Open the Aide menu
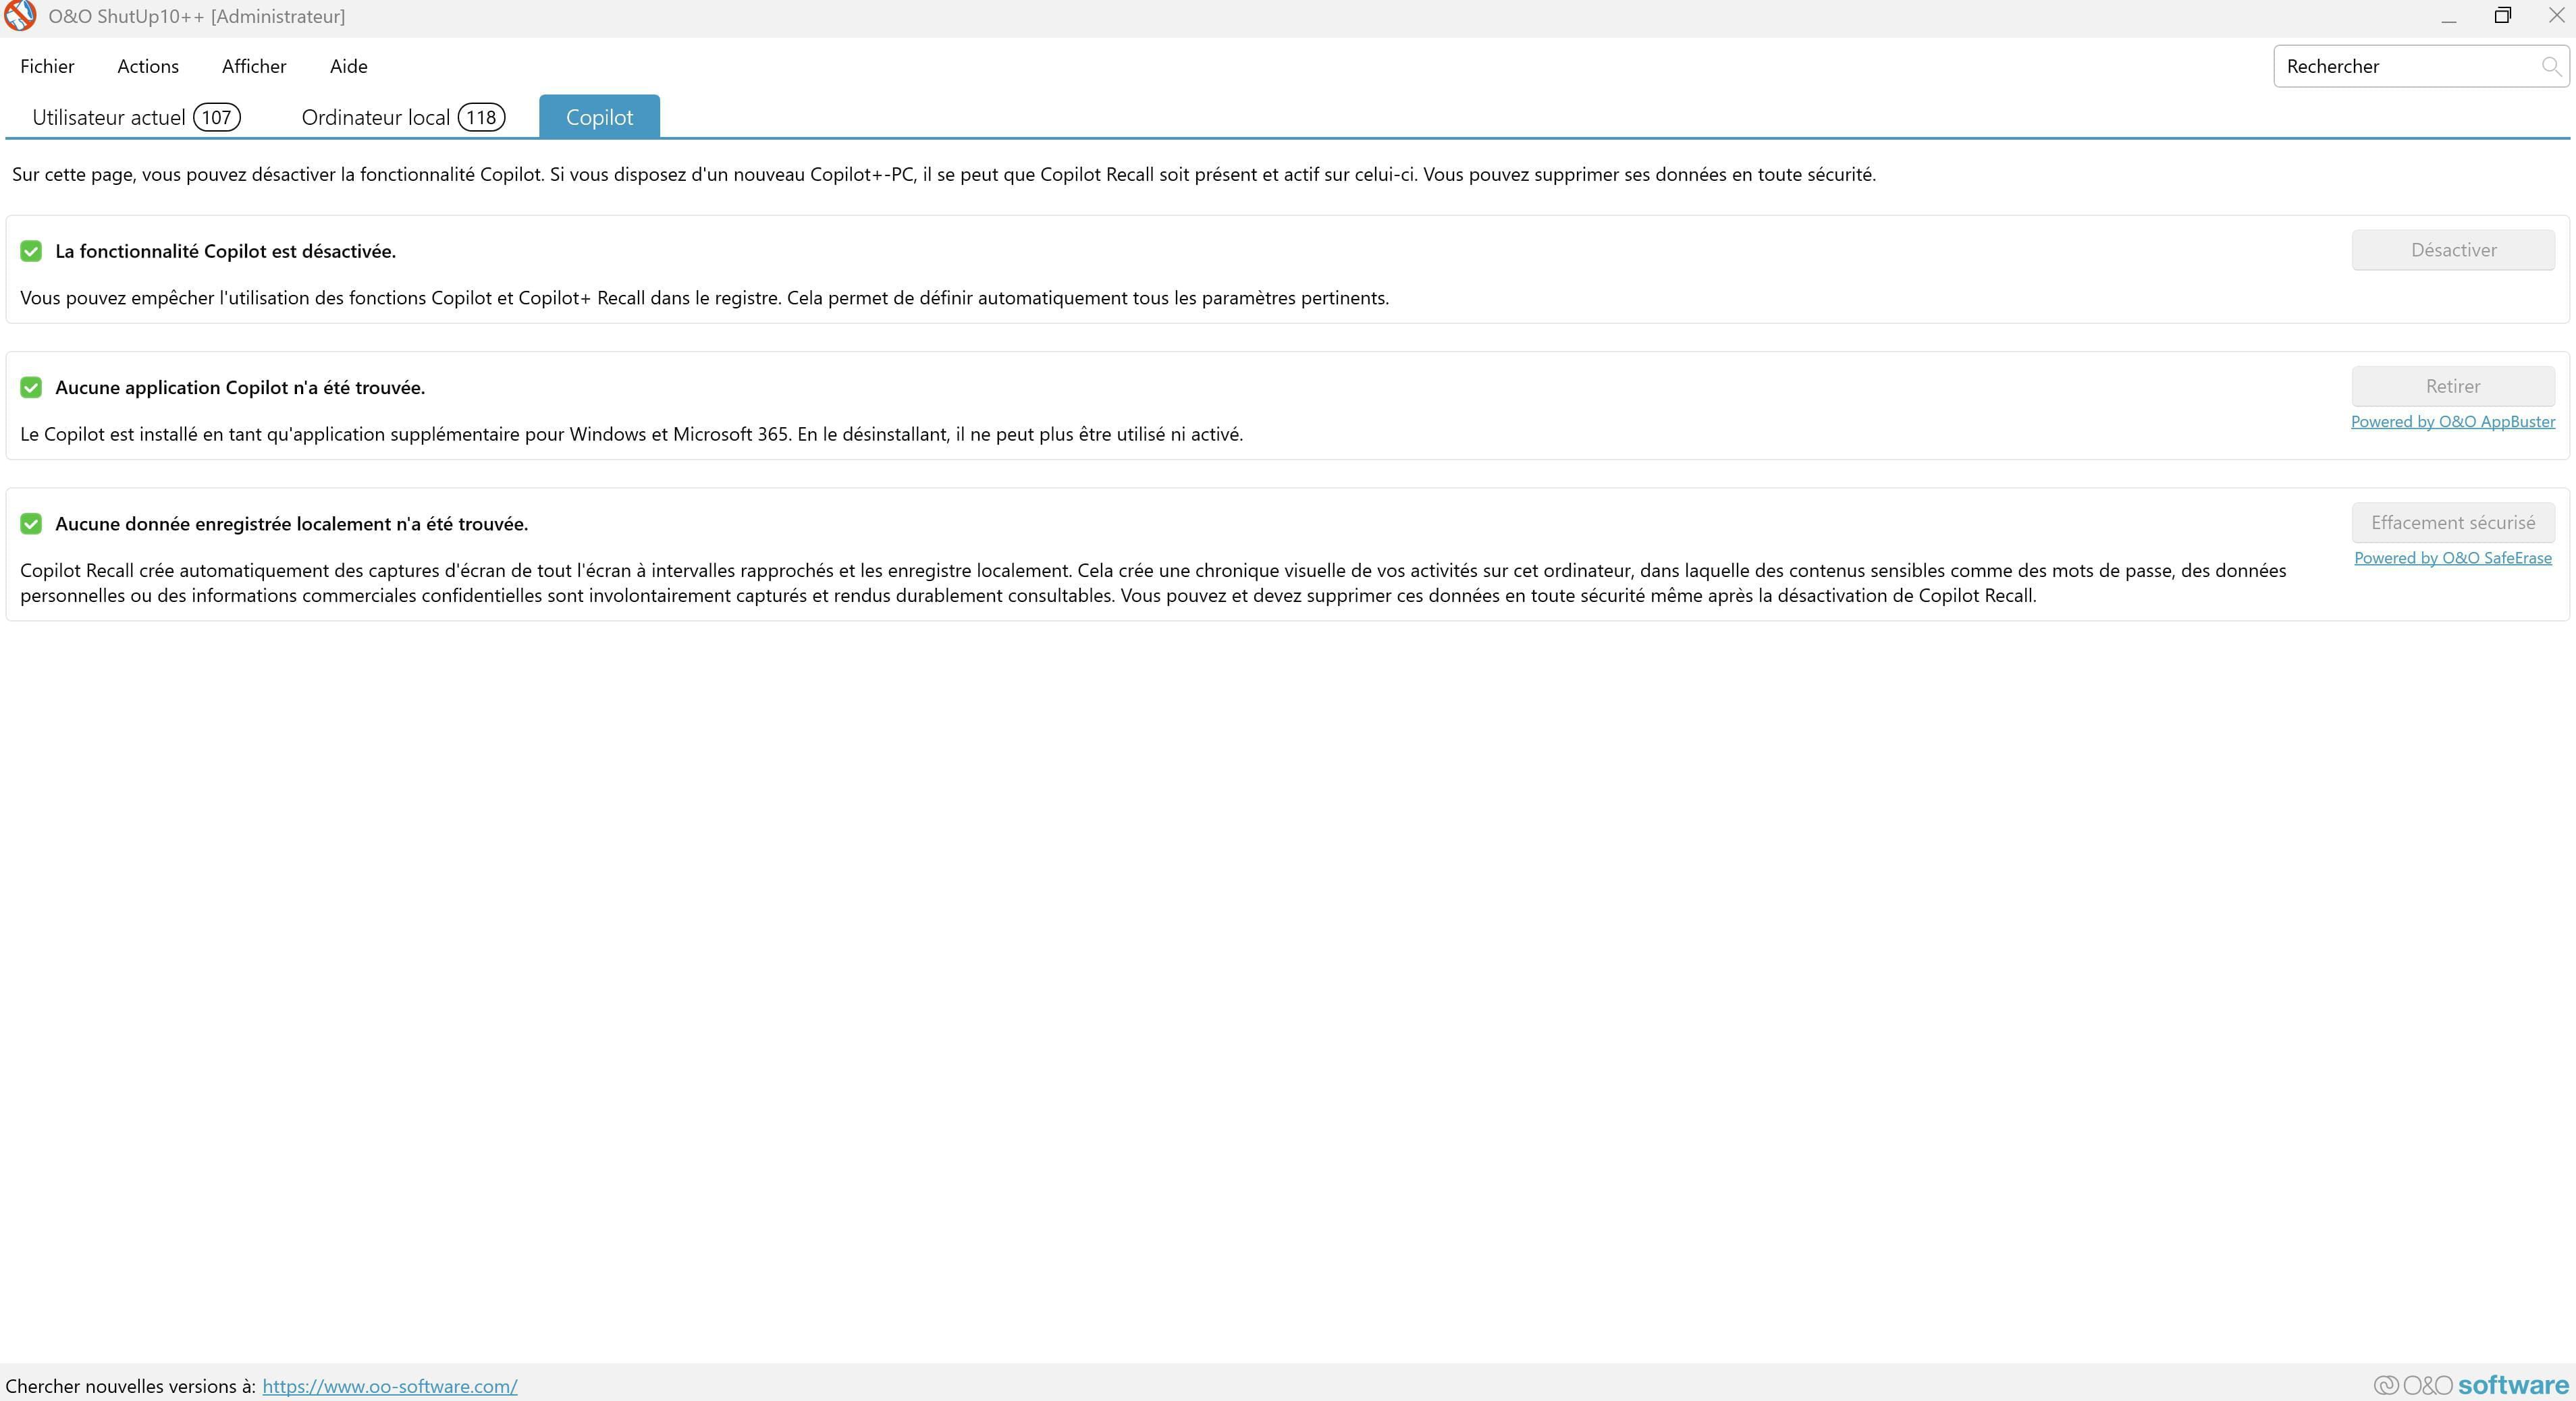The height and width of the screenshot is (1401, 2576). (x=348, y=66)
